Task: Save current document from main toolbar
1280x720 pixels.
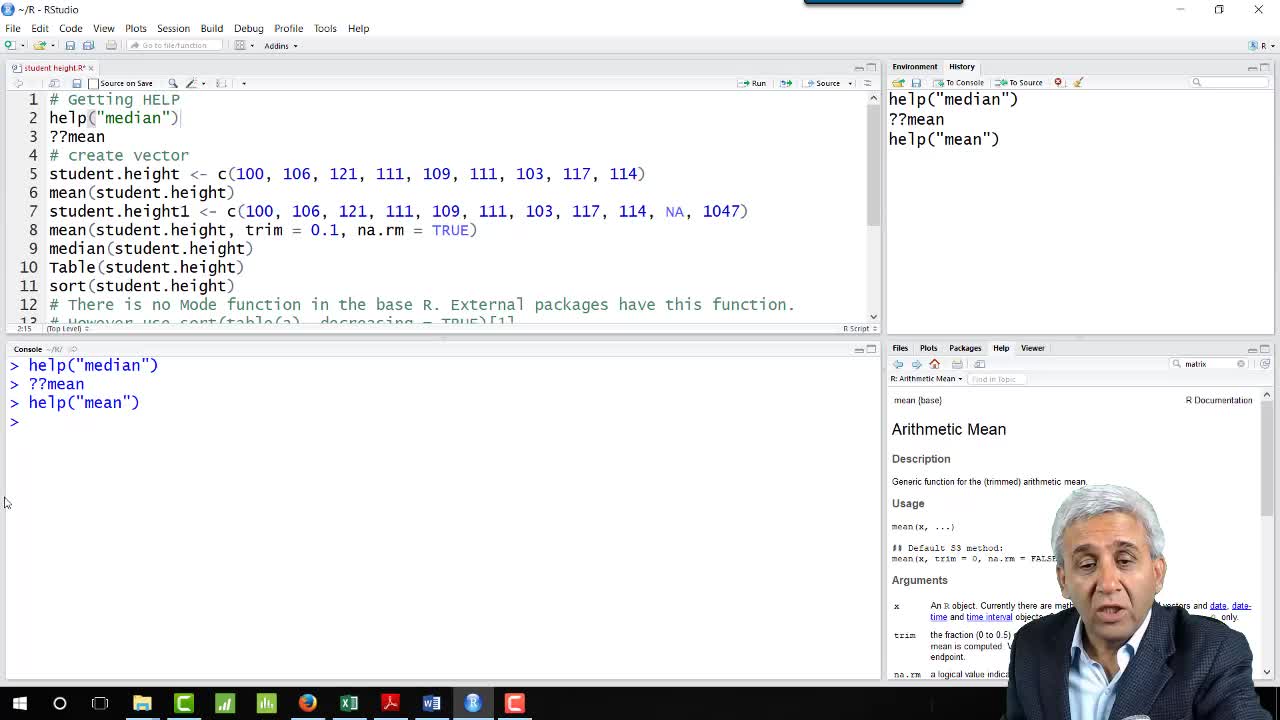Action: point(70,45)
